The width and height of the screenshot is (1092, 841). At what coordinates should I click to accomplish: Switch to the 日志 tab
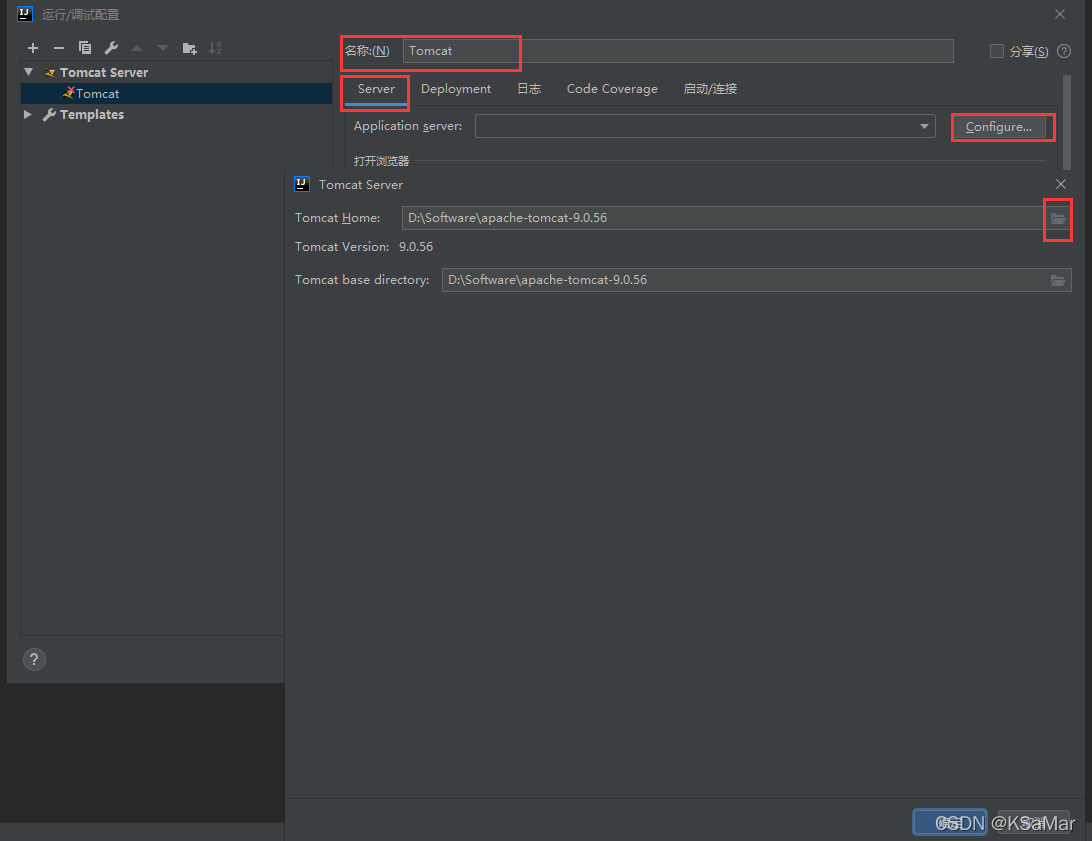(x=529, y=89)
